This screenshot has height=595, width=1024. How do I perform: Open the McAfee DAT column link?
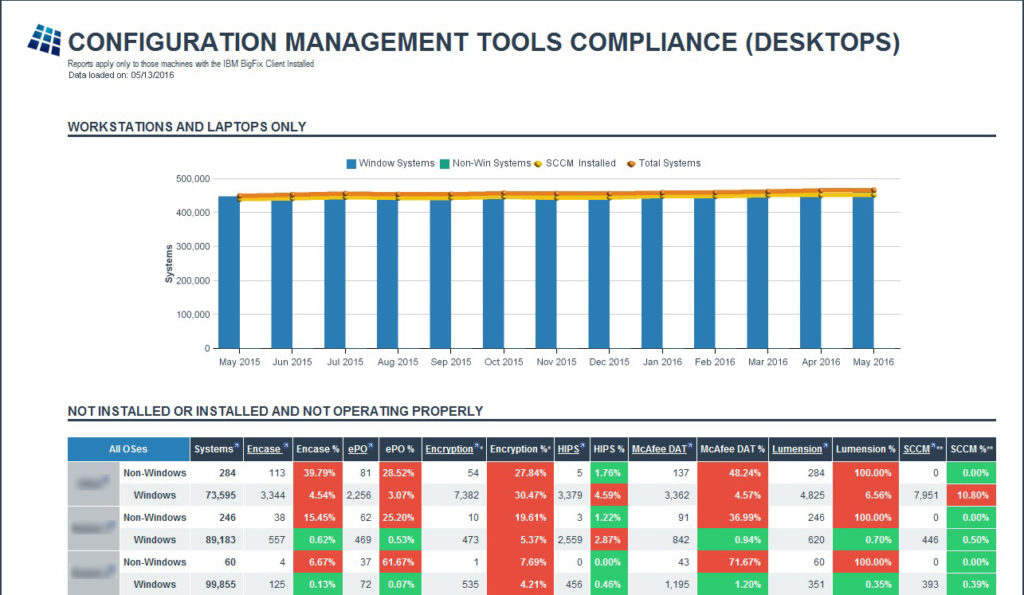660,449
